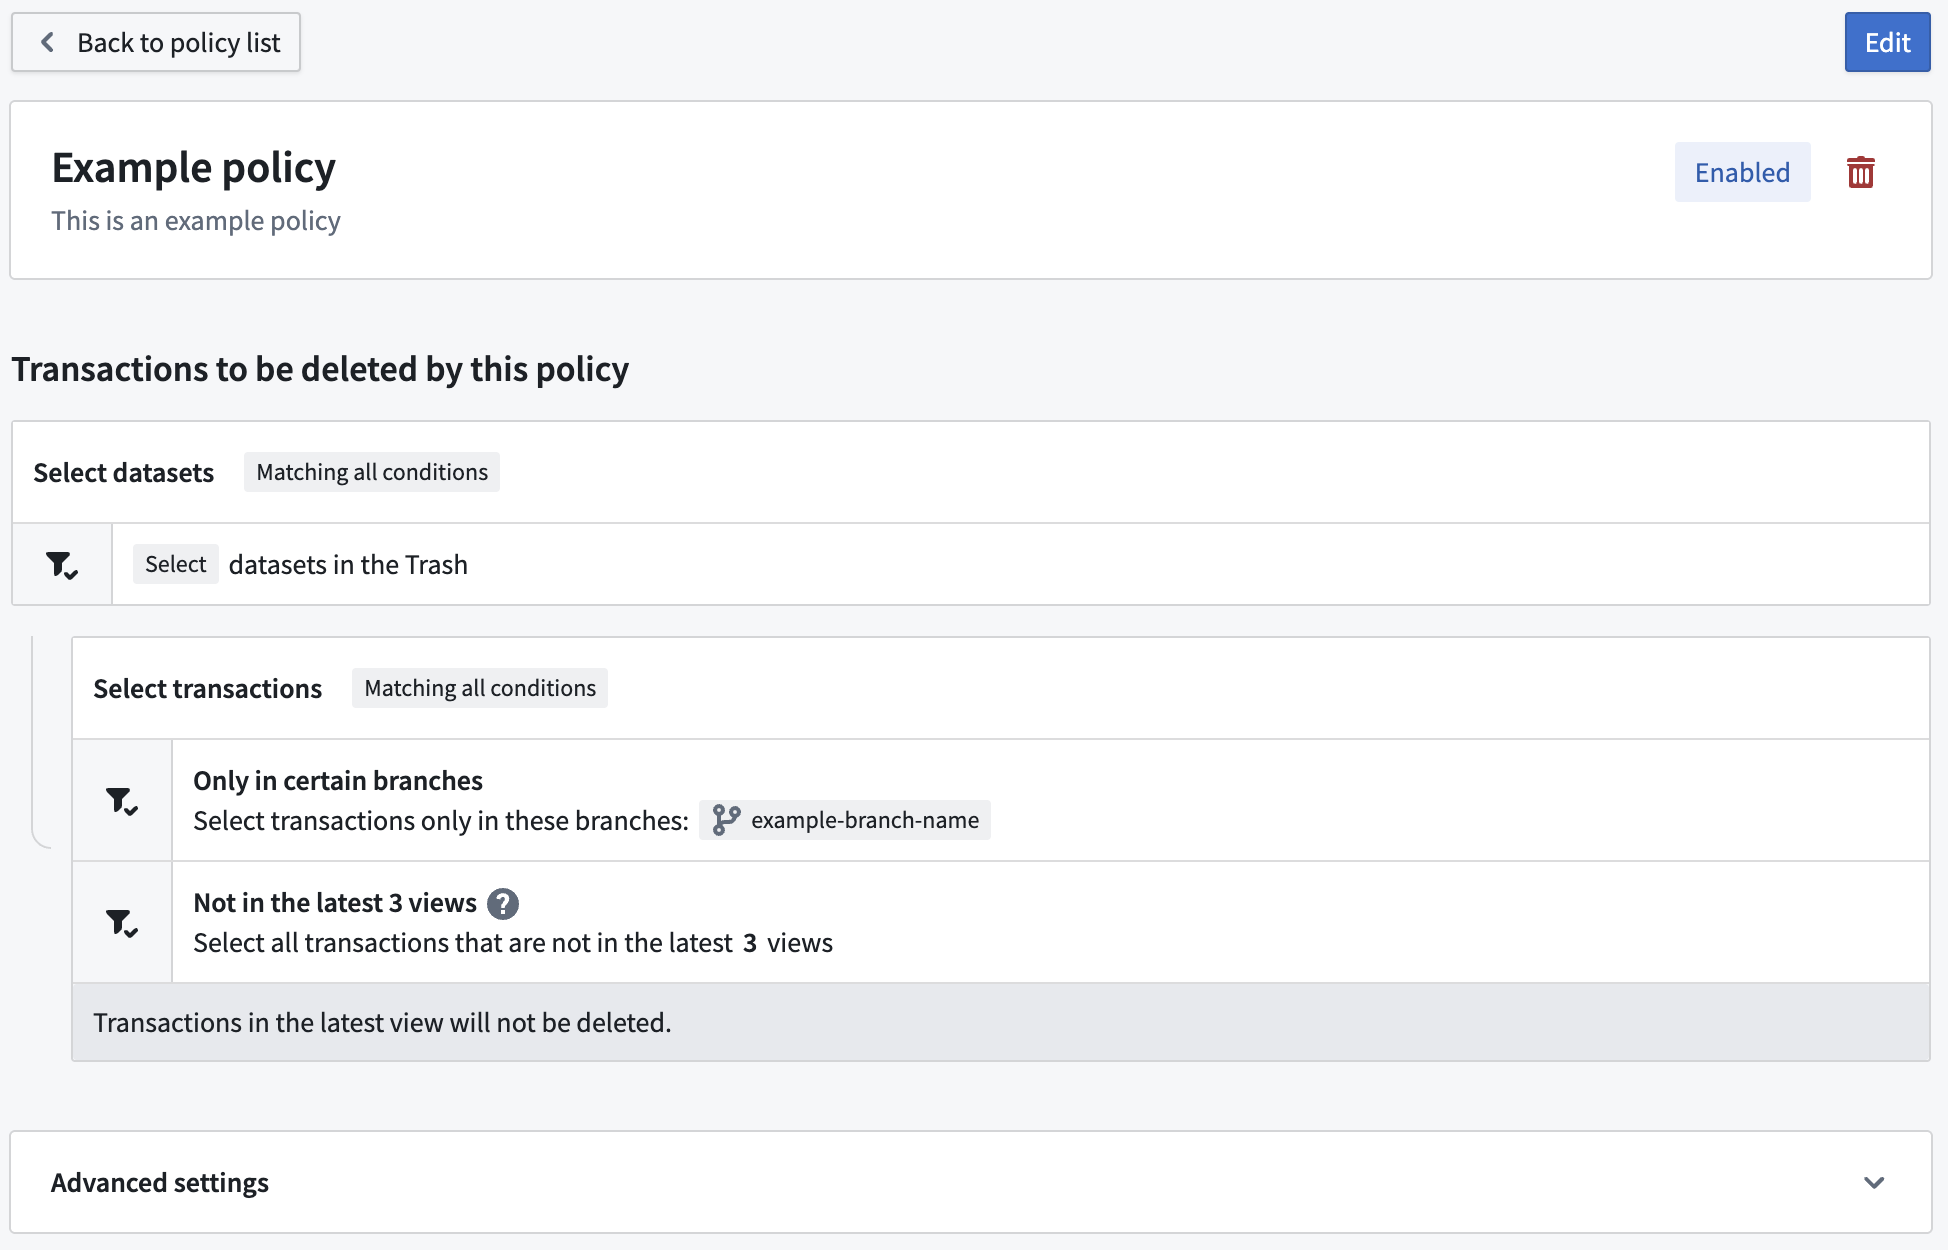Select the example-branch-name branch tag

pyautogui.click(x=845, y=820)
